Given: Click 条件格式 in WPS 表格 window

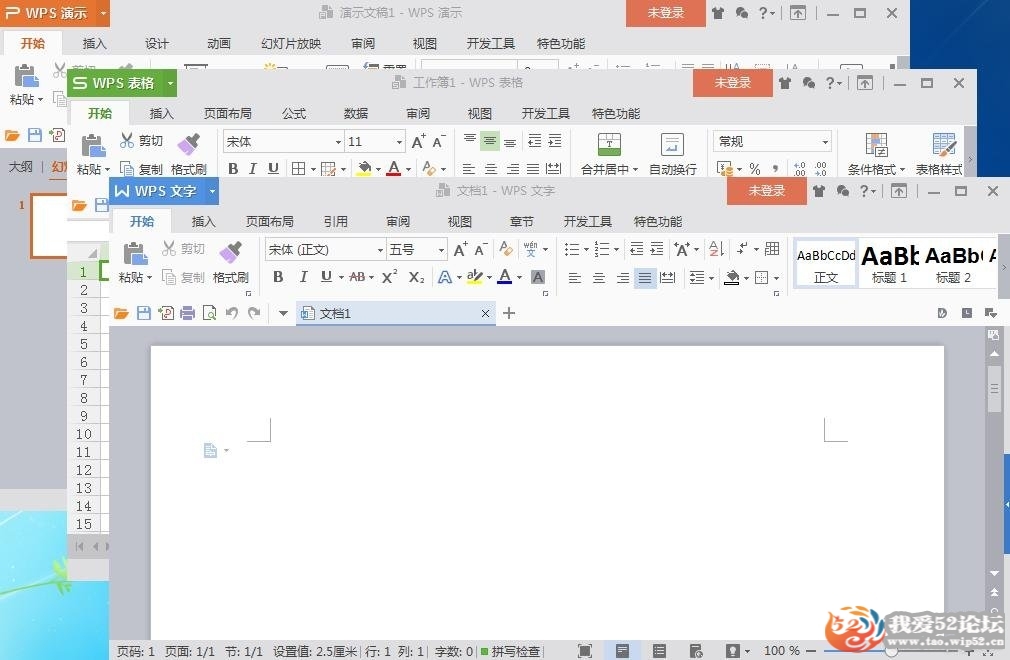Looking at the screenshot, I should 877,154.
